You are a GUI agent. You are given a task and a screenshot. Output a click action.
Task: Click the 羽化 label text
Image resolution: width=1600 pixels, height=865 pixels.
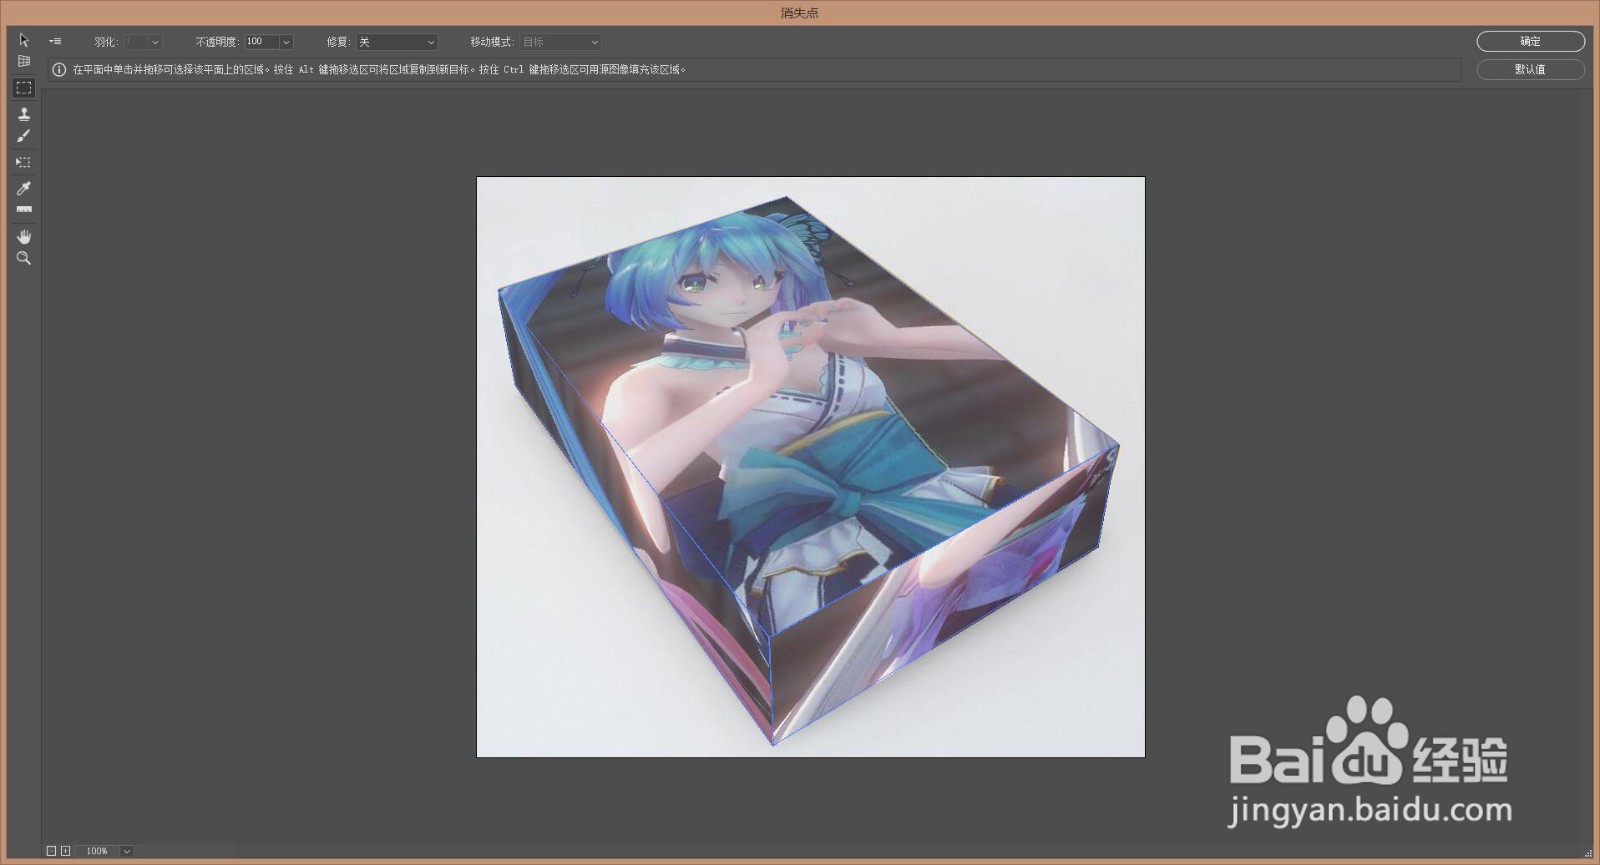coord(106,42)
